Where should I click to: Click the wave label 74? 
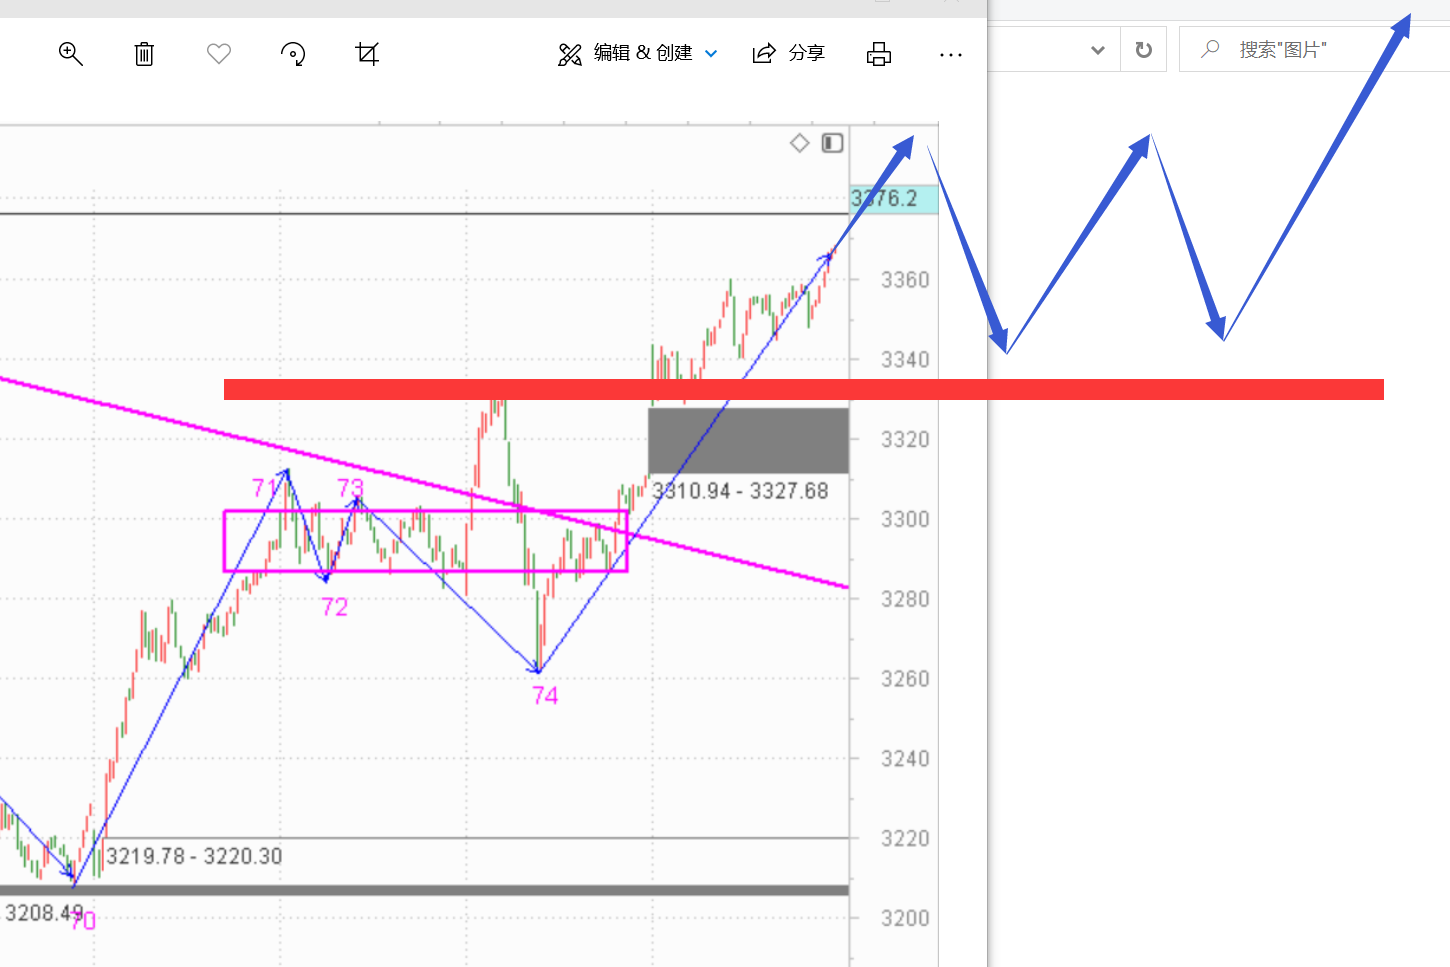pyautogui.click(x=545, y=696)
